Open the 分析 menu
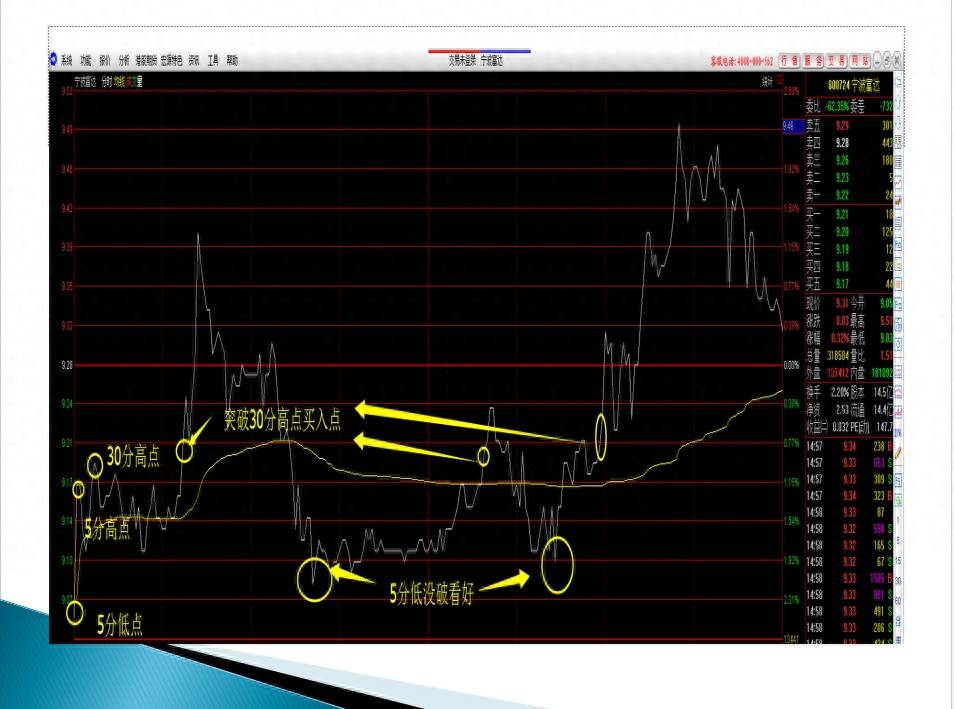 pos(124,60)
